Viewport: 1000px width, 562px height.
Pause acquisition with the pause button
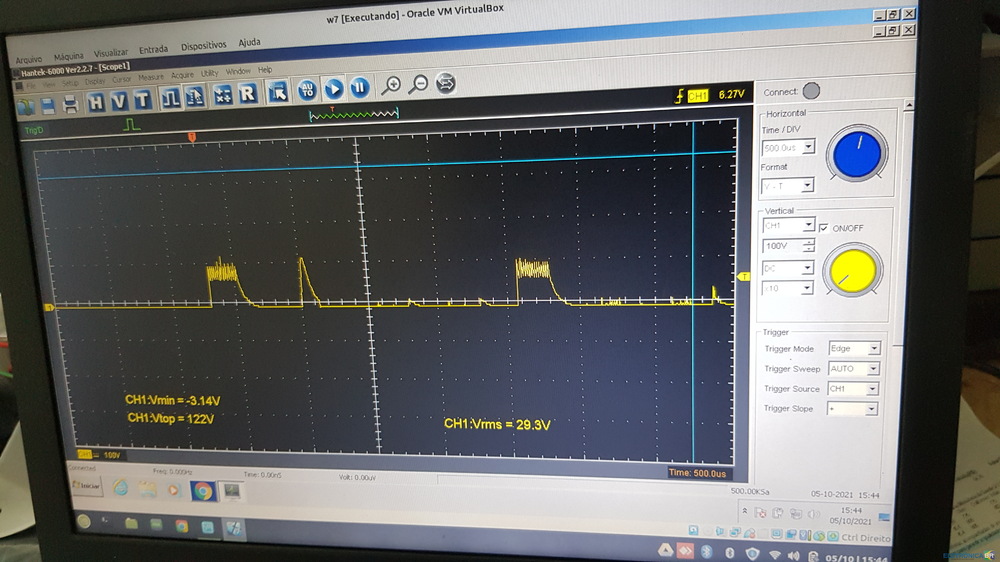(x=360, y=87)
